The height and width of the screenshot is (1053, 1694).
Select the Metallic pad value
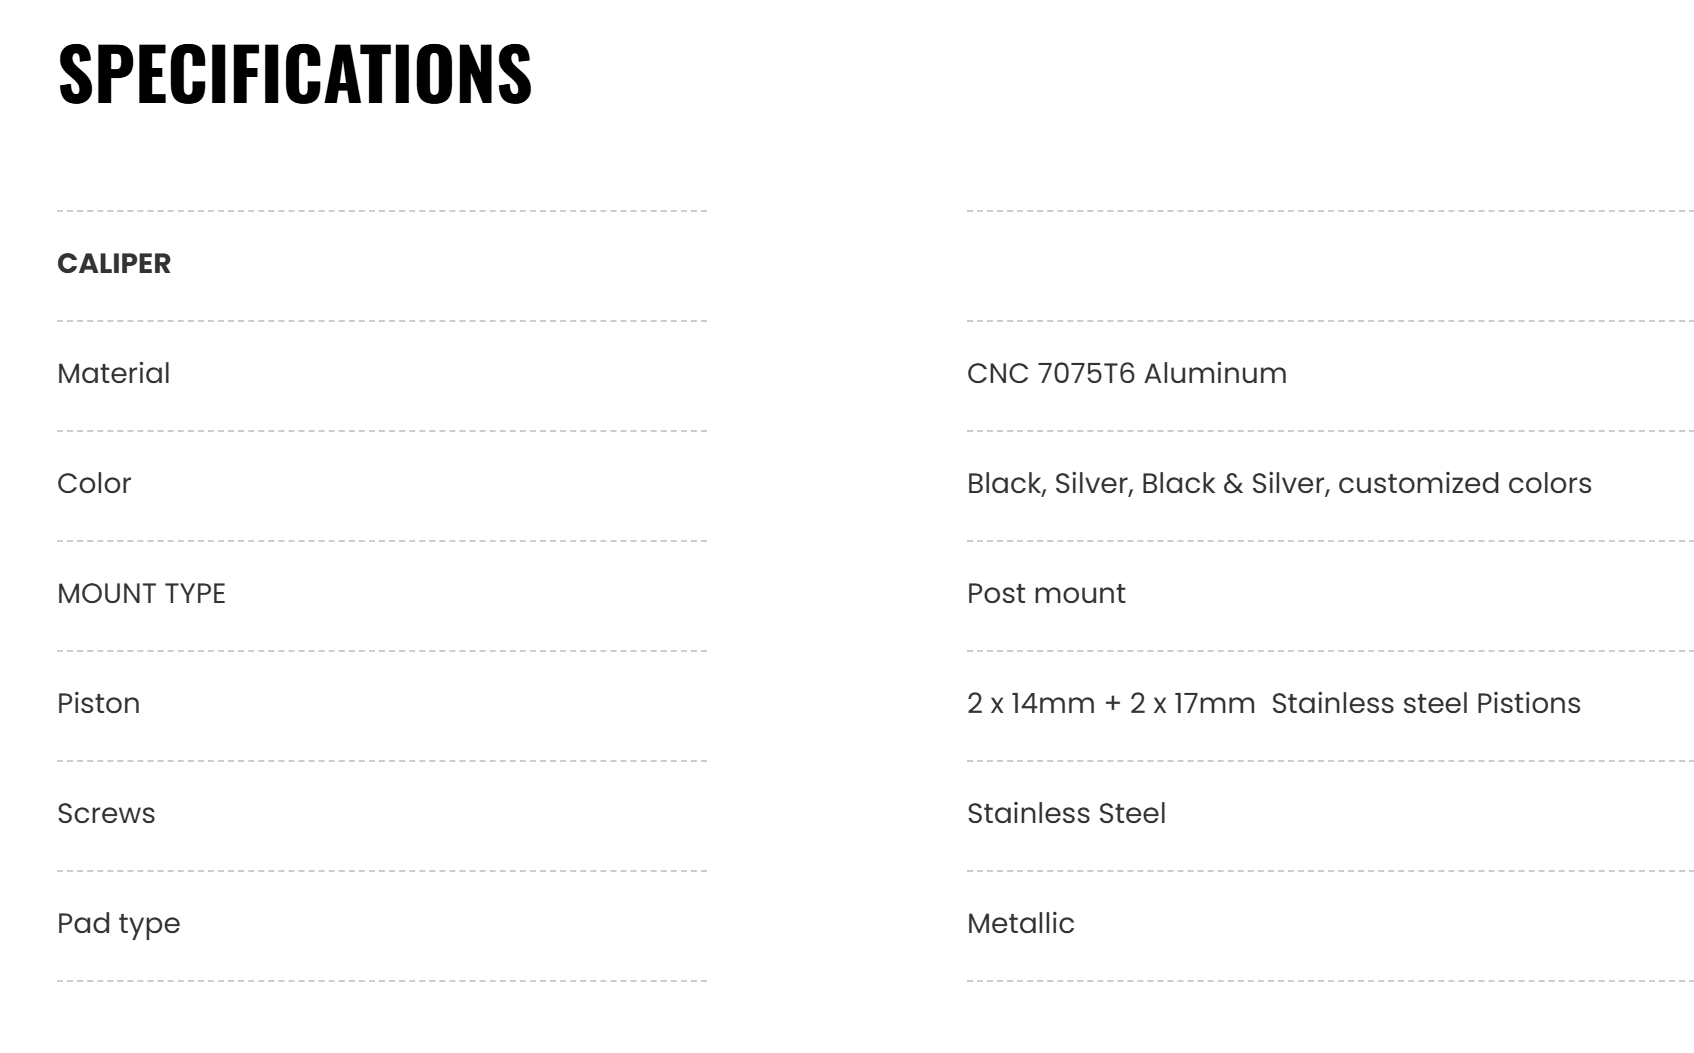tap(1020, 924)
